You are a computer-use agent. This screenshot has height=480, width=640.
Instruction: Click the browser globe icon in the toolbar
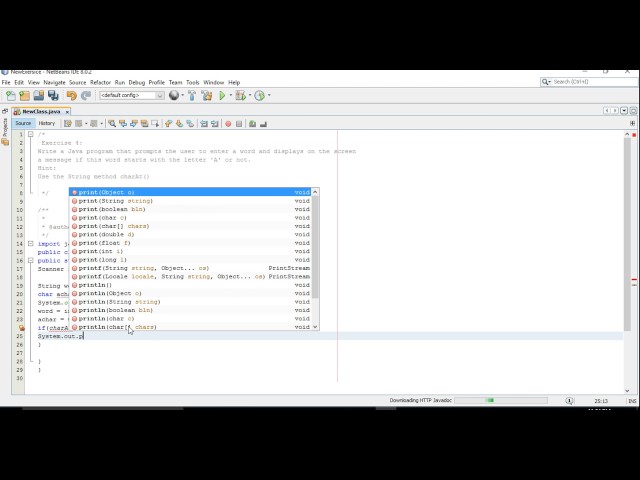coord(174,96)
